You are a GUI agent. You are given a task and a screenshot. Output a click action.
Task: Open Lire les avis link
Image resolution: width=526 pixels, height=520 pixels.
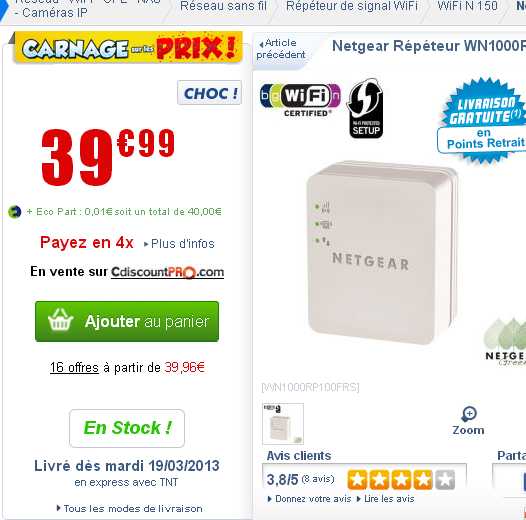click(385, 499)
